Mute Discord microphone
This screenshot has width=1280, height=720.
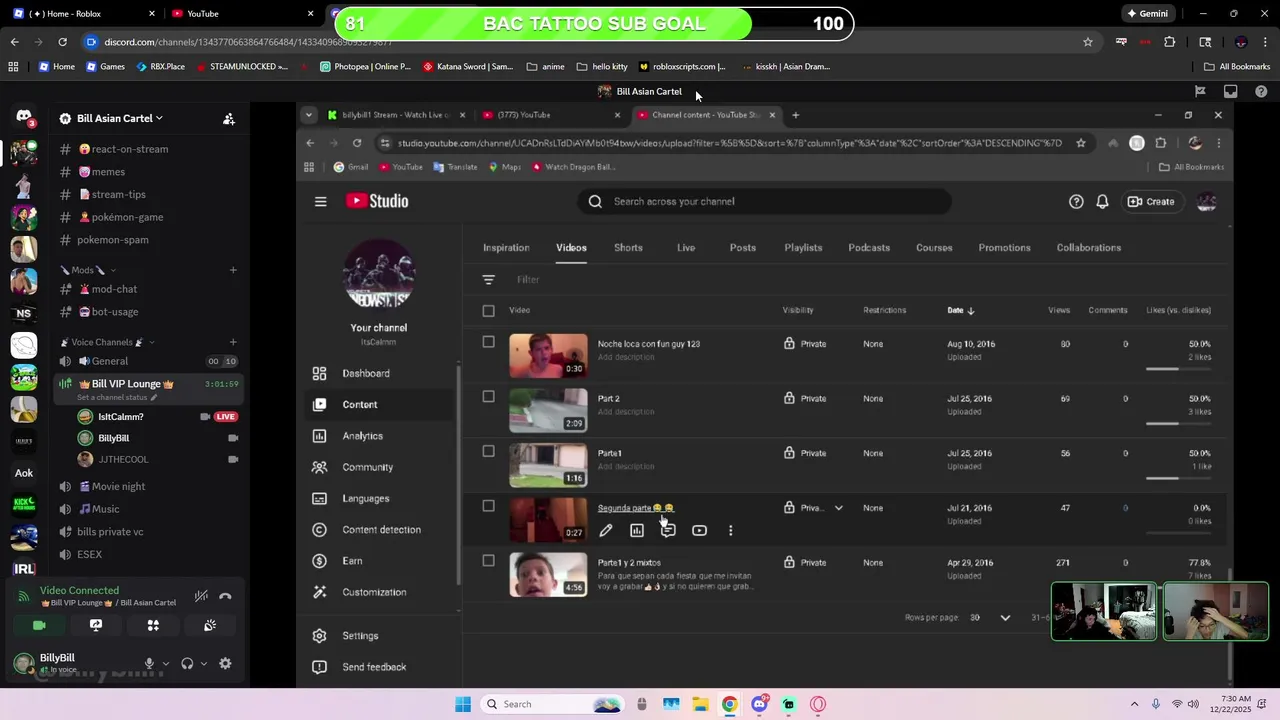point(149,663)
